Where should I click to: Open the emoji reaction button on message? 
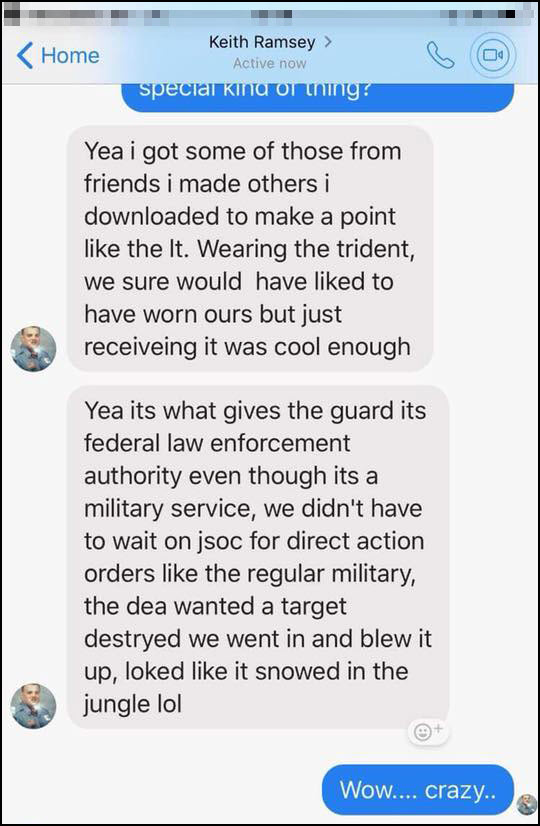tap(429, 731)
